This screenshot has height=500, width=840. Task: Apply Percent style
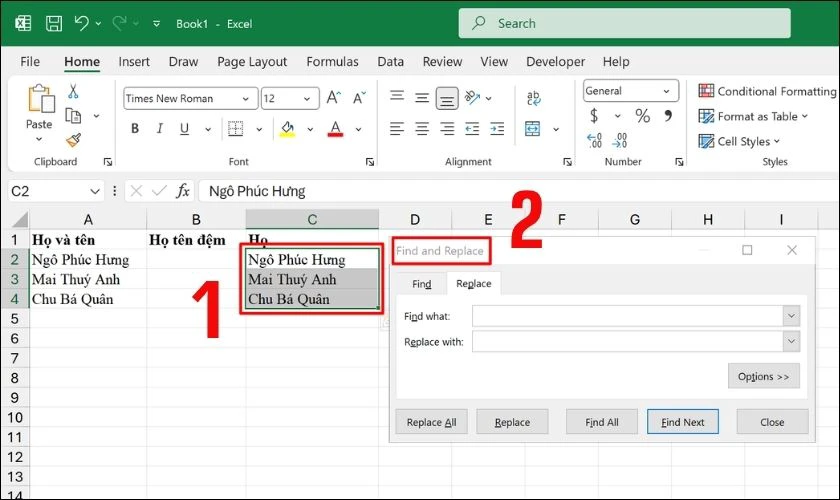(x=642, y=116)
